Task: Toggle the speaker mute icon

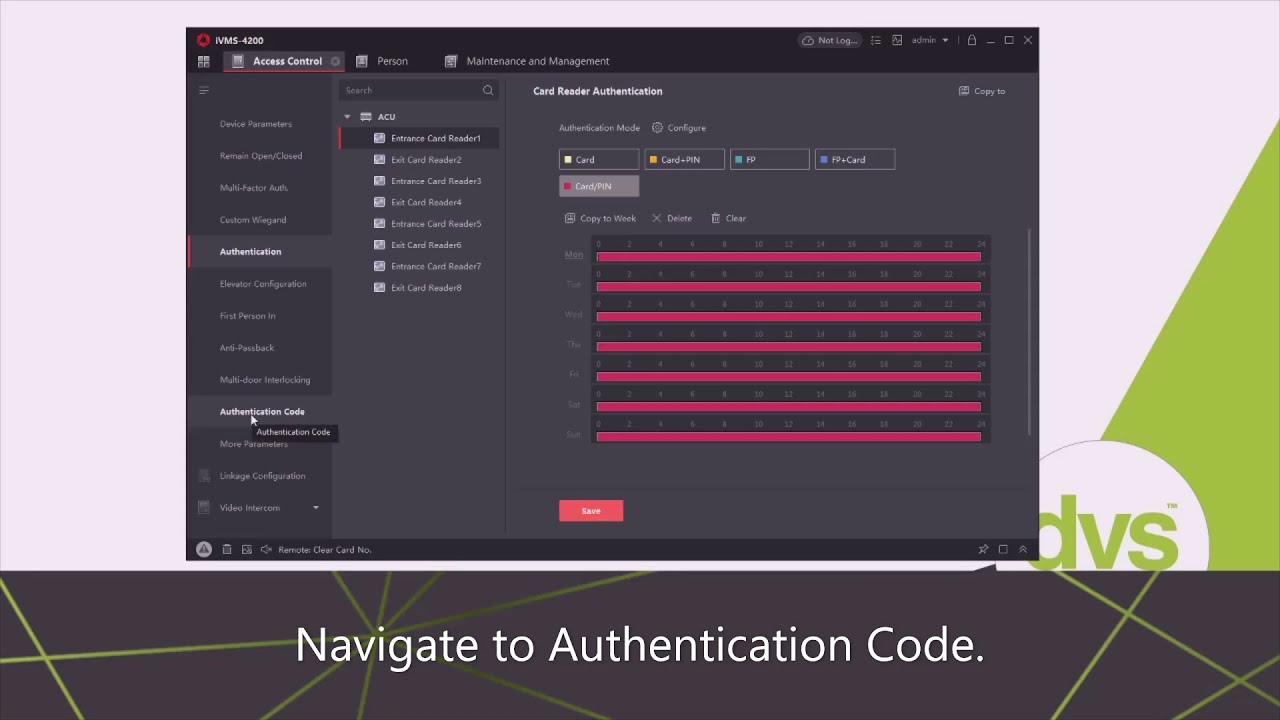Action: [x=266, y=549]
